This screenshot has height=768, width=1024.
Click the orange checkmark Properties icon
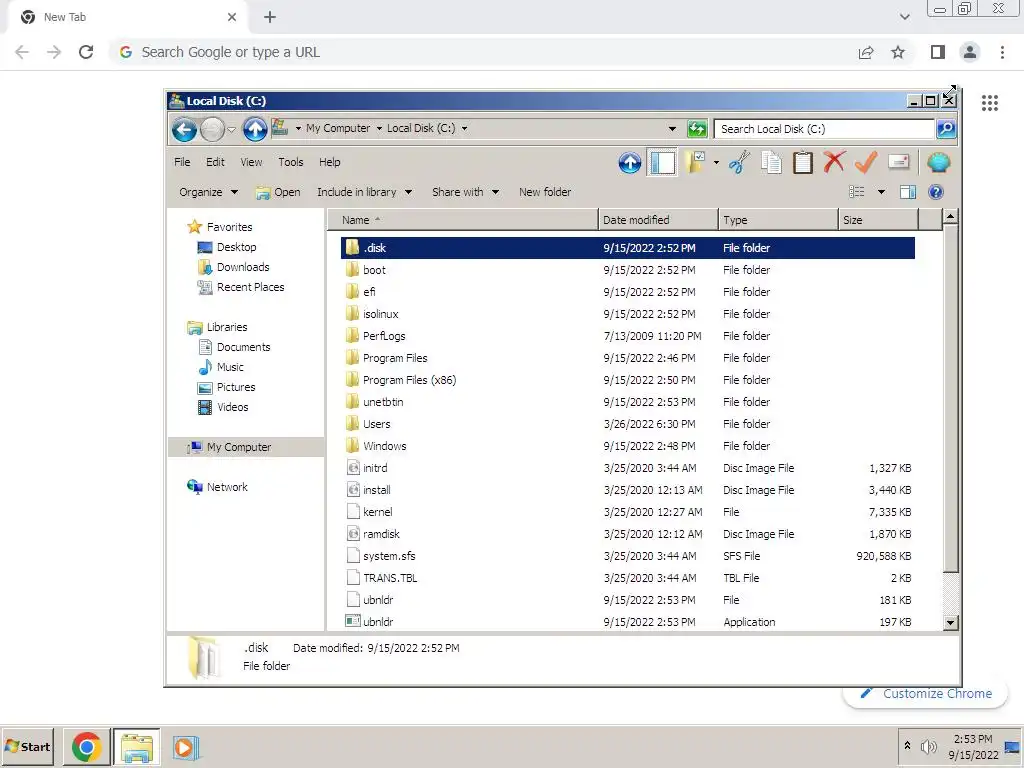(866, 162)
